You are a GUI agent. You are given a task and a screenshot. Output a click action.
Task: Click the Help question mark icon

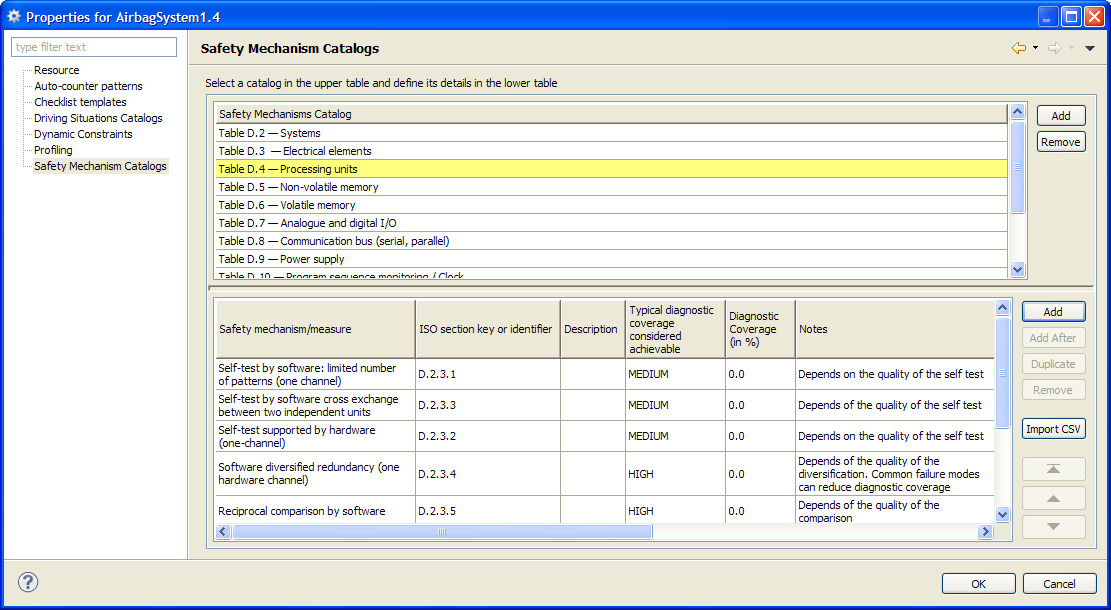[28, 582]
